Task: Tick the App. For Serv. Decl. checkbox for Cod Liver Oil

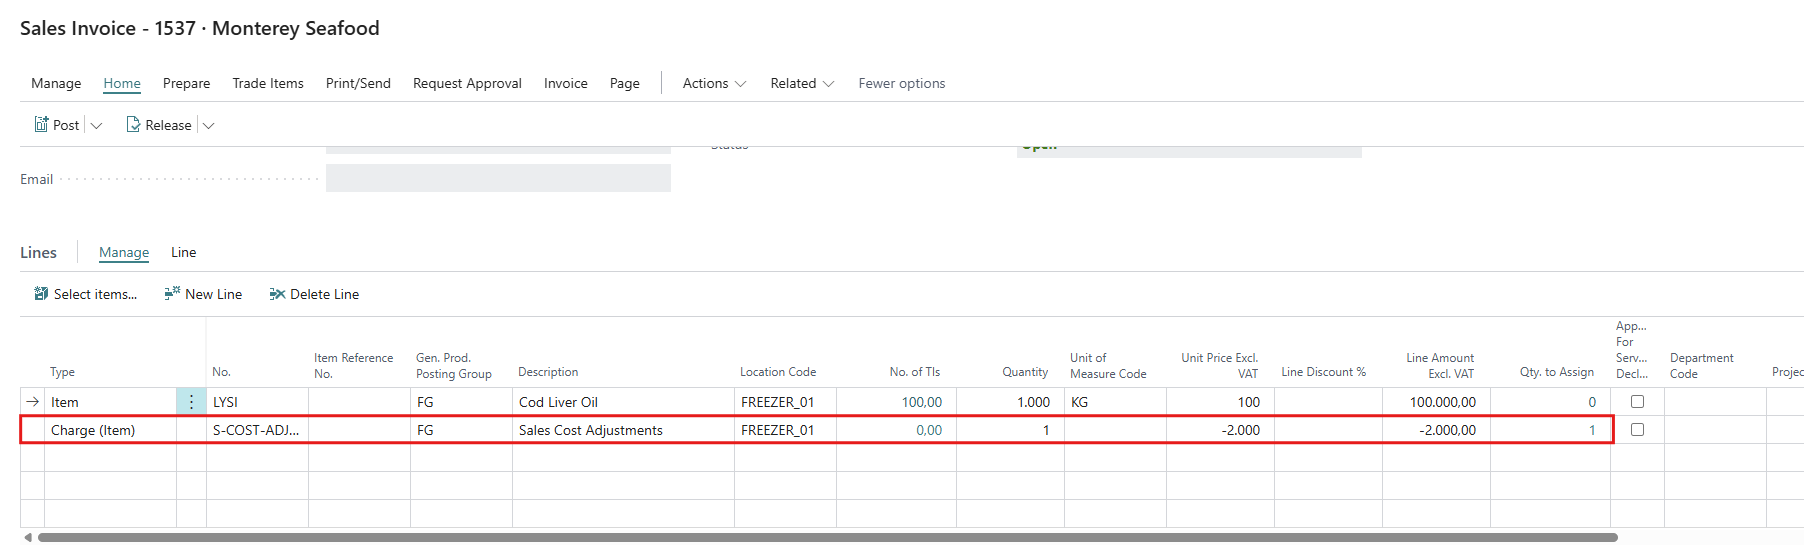Action: (x=1637, y=401)
